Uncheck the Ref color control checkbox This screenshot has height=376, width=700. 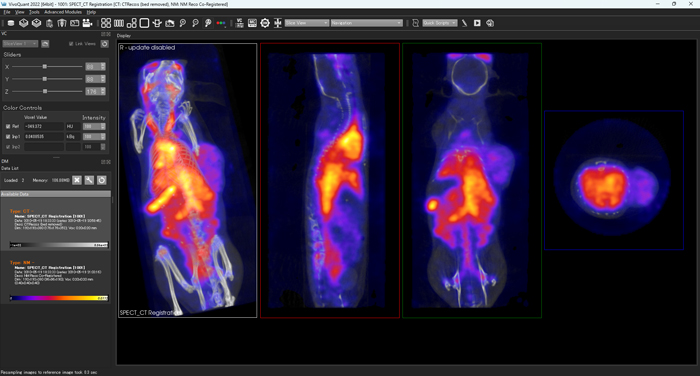8,126
